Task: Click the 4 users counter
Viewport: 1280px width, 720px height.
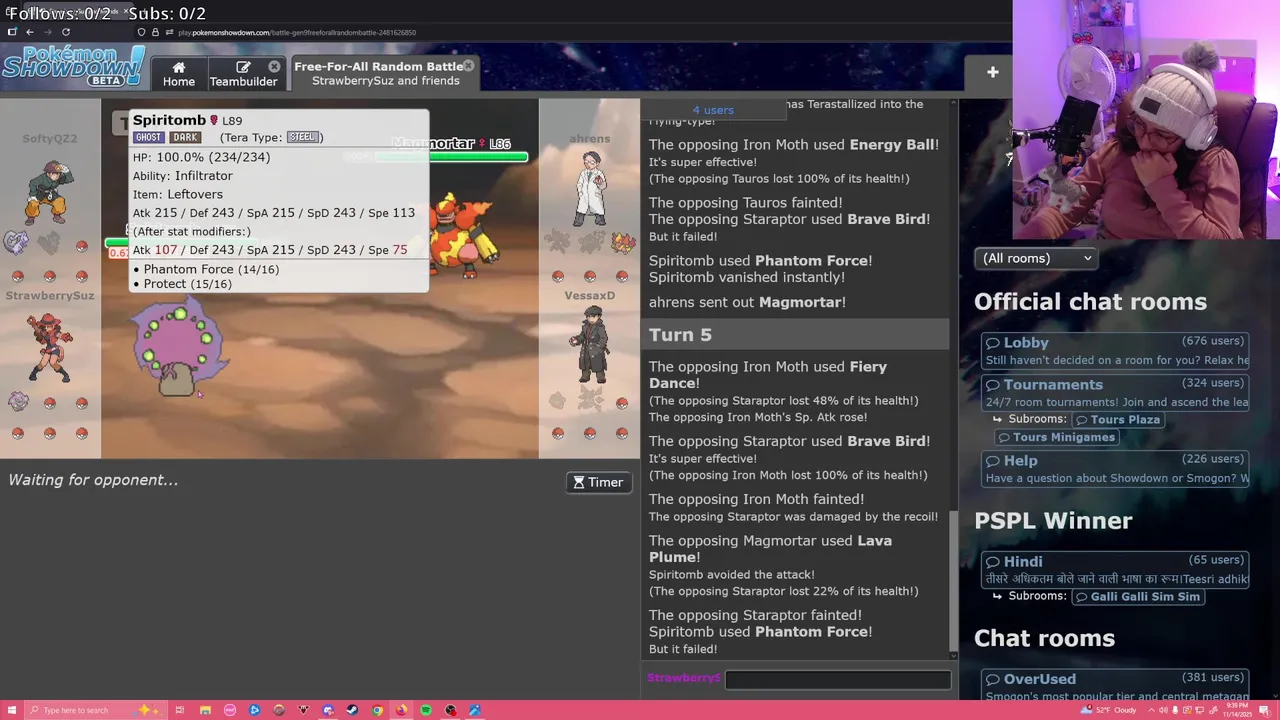Action: click(713, 110)
